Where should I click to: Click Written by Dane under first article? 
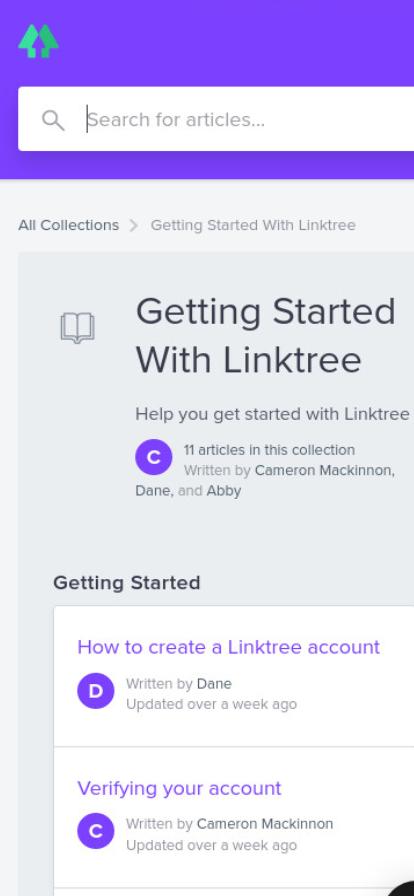(179, 683)
